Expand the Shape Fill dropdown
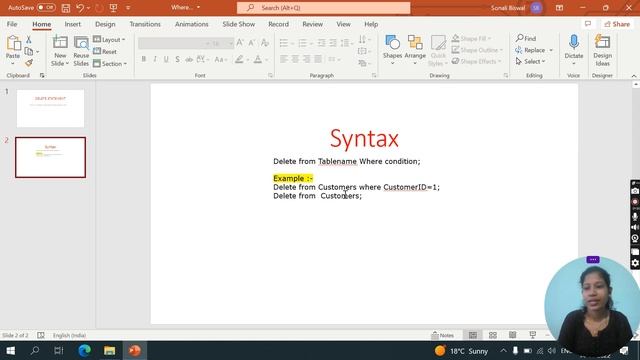This screenshot has width=640, height=360. pyautogui.click(x=489, y=38)
